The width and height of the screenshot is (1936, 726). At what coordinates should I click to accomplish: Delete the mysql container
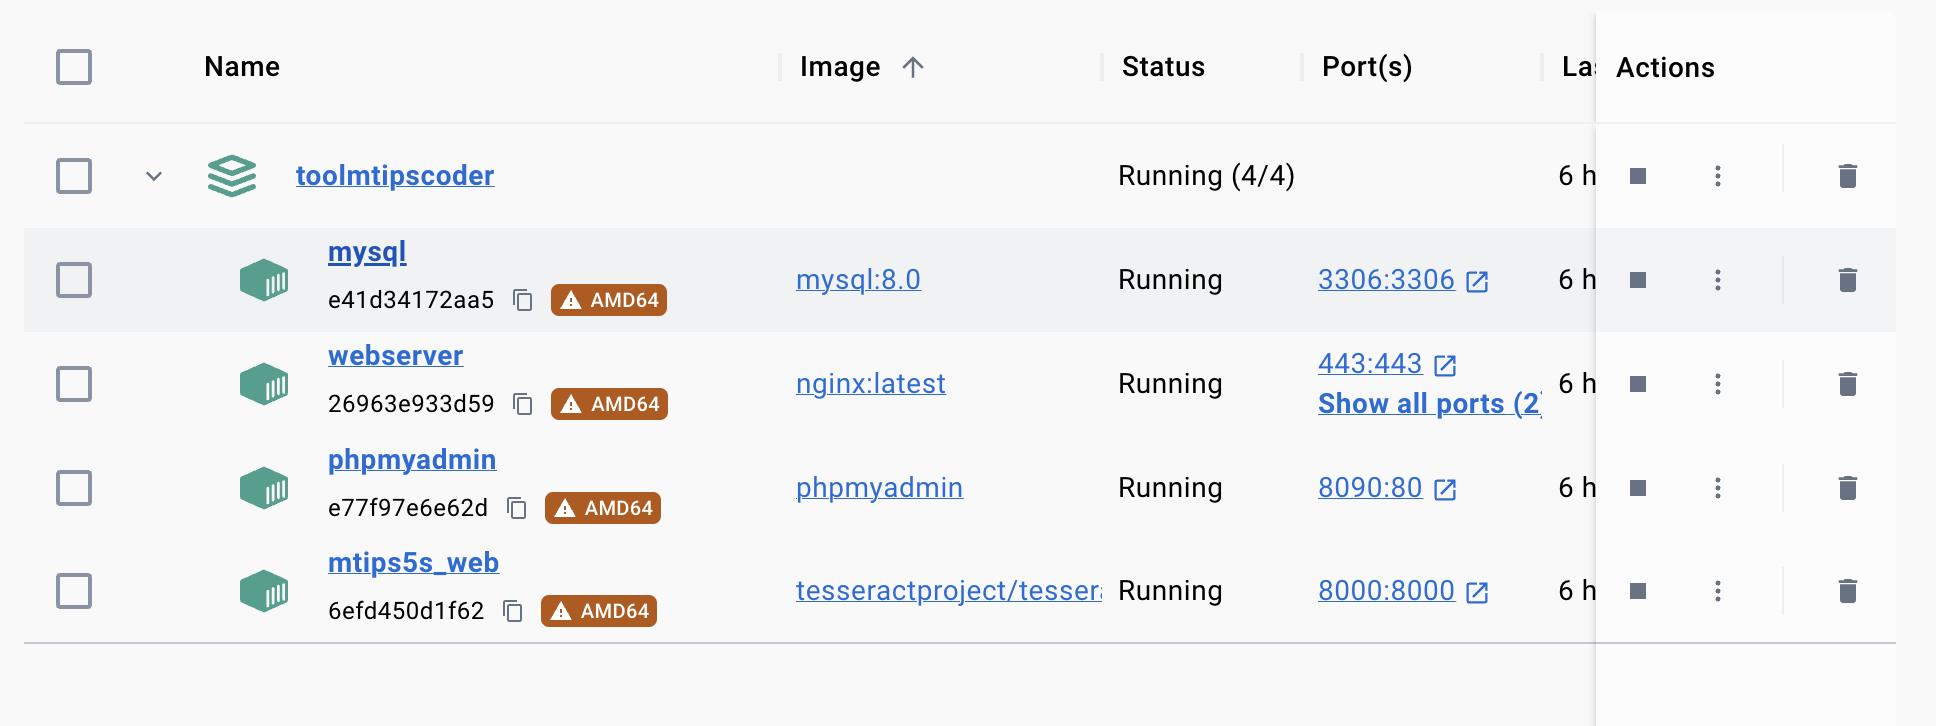click(x=1848, y=280)
